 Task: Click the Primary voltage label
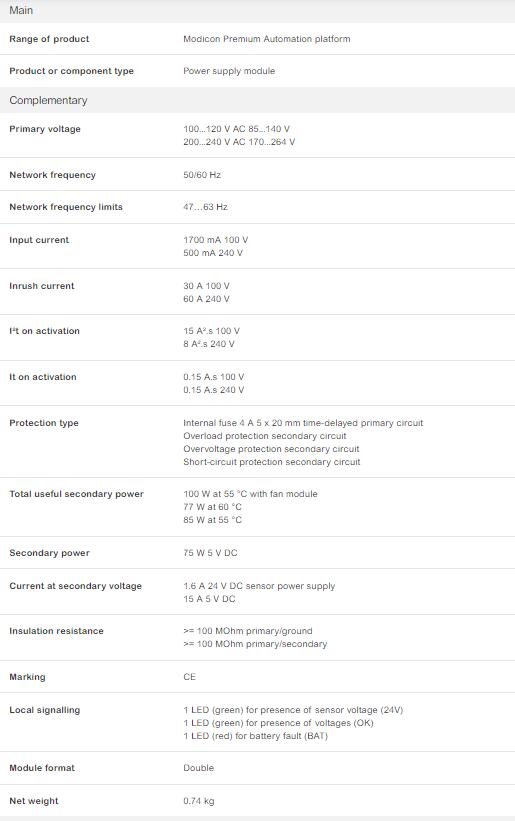[45, 129]
